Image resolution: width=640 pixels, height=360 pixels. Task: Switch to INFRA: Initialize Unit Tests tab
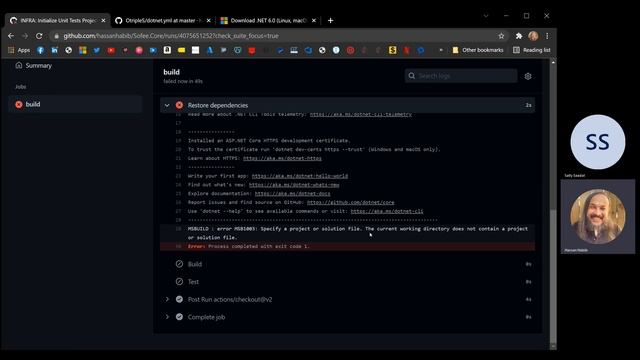pos(58,20)
